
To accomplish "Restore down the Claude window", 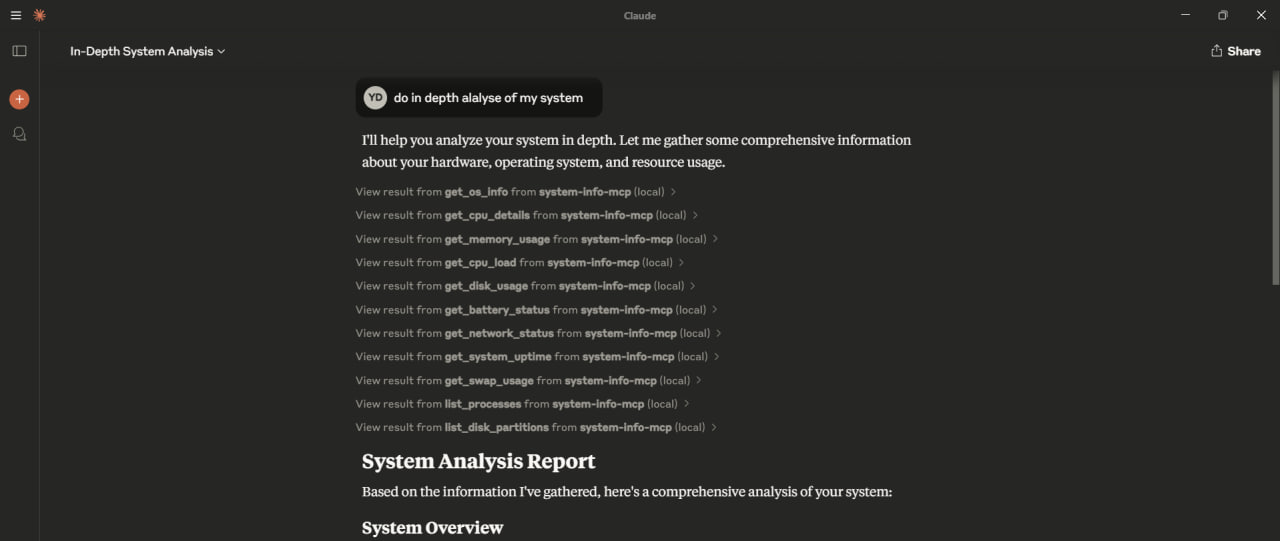I will (1222, 15).
